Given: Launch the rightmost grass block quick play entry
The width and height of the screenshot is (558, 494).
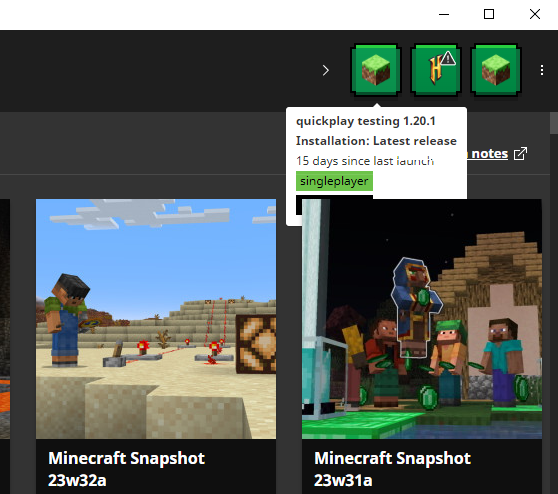Looking at the screenshot, I should pyautogui.click(x=496, y=70).
